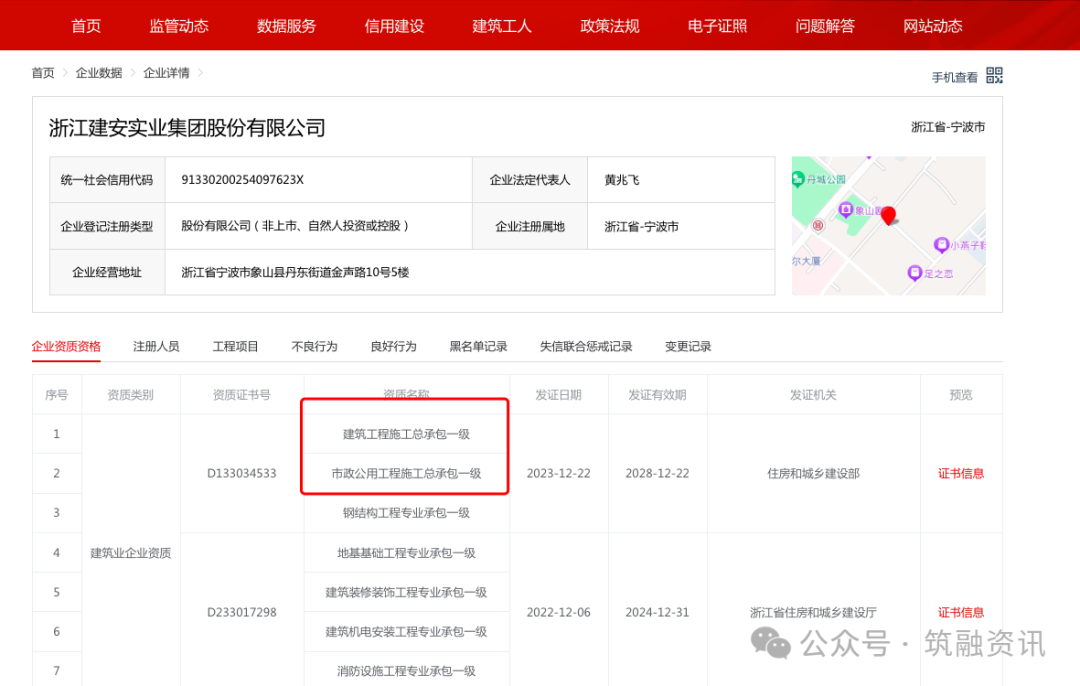
Task: Click registration type 股份有限公司（非上市、自然人投资或控股）
Action: click(x=295, y=226)
